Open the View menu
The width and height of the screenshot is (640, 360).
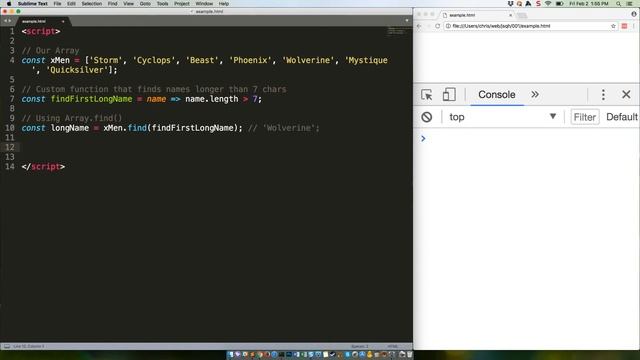[x=128, y=4]
